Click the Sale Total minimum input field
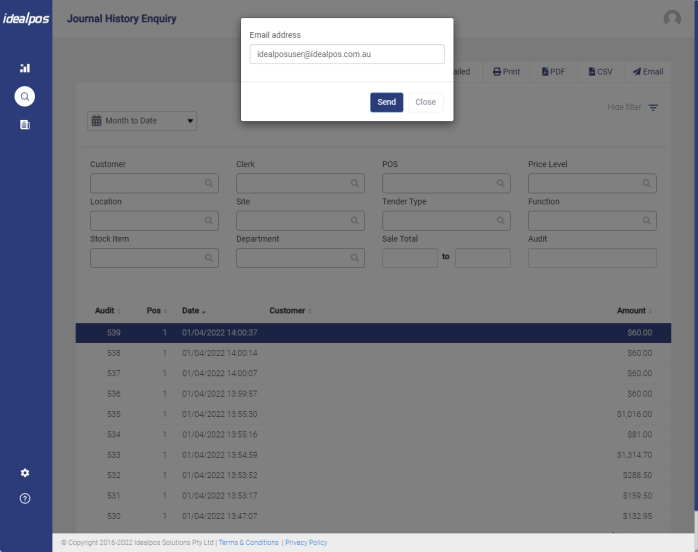 410,258
